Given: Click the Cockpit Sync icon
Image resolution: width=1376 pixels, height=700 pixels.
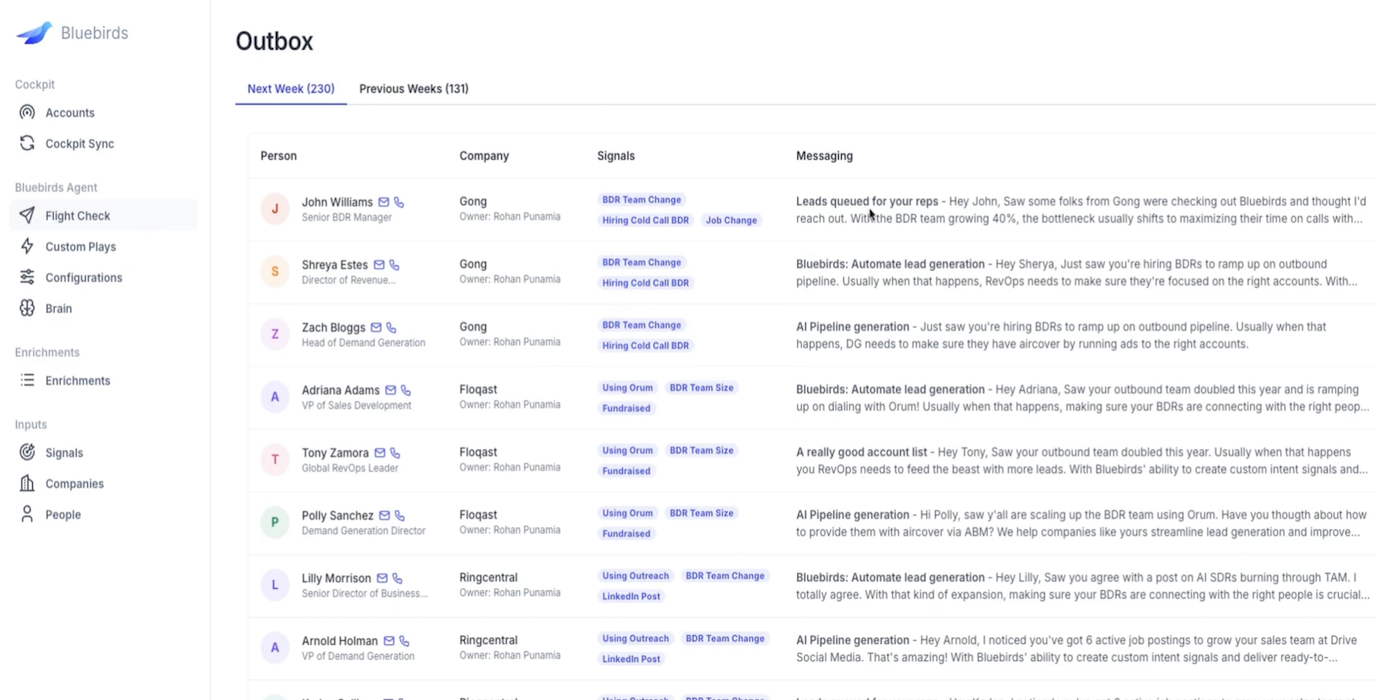Looking at the screenshot, I should point(27,144).
